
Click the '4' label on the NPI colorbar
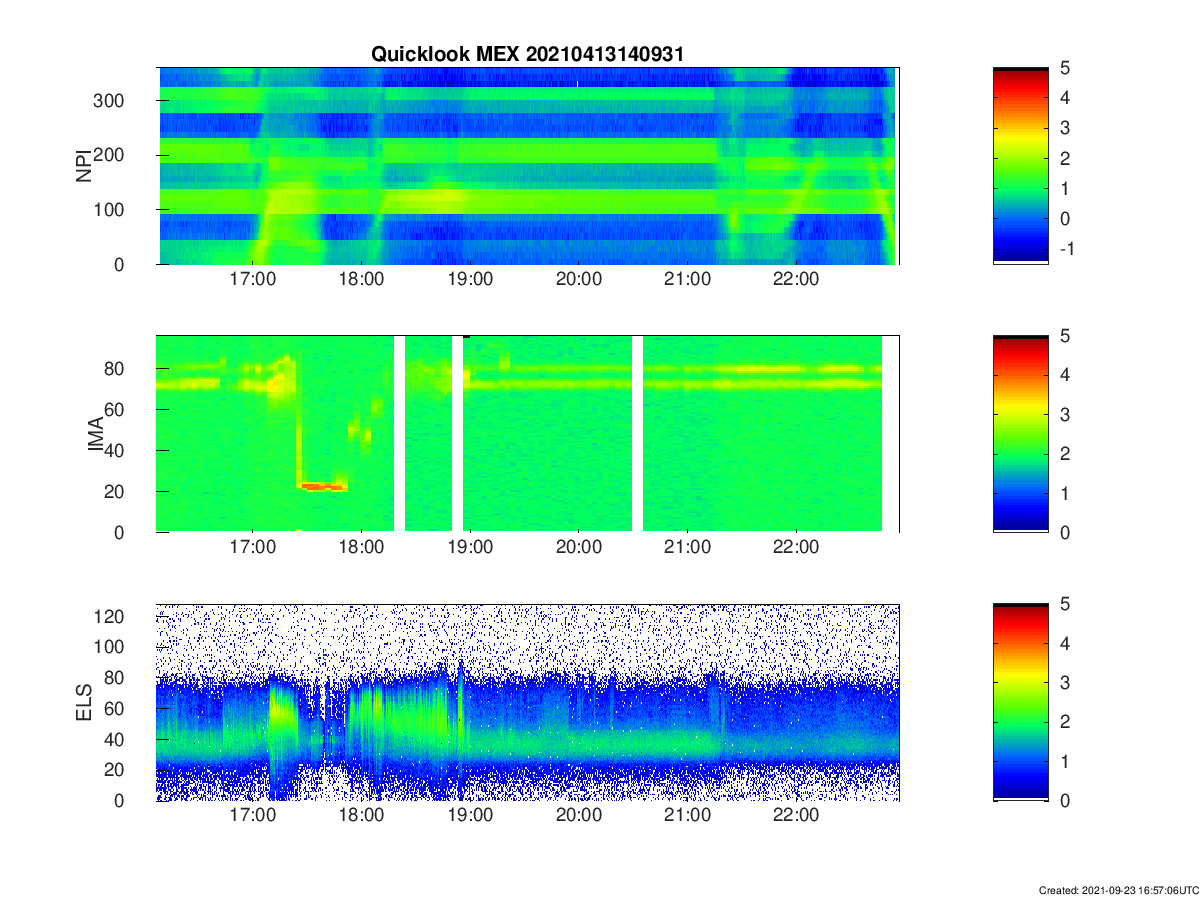coord(1065,98)
